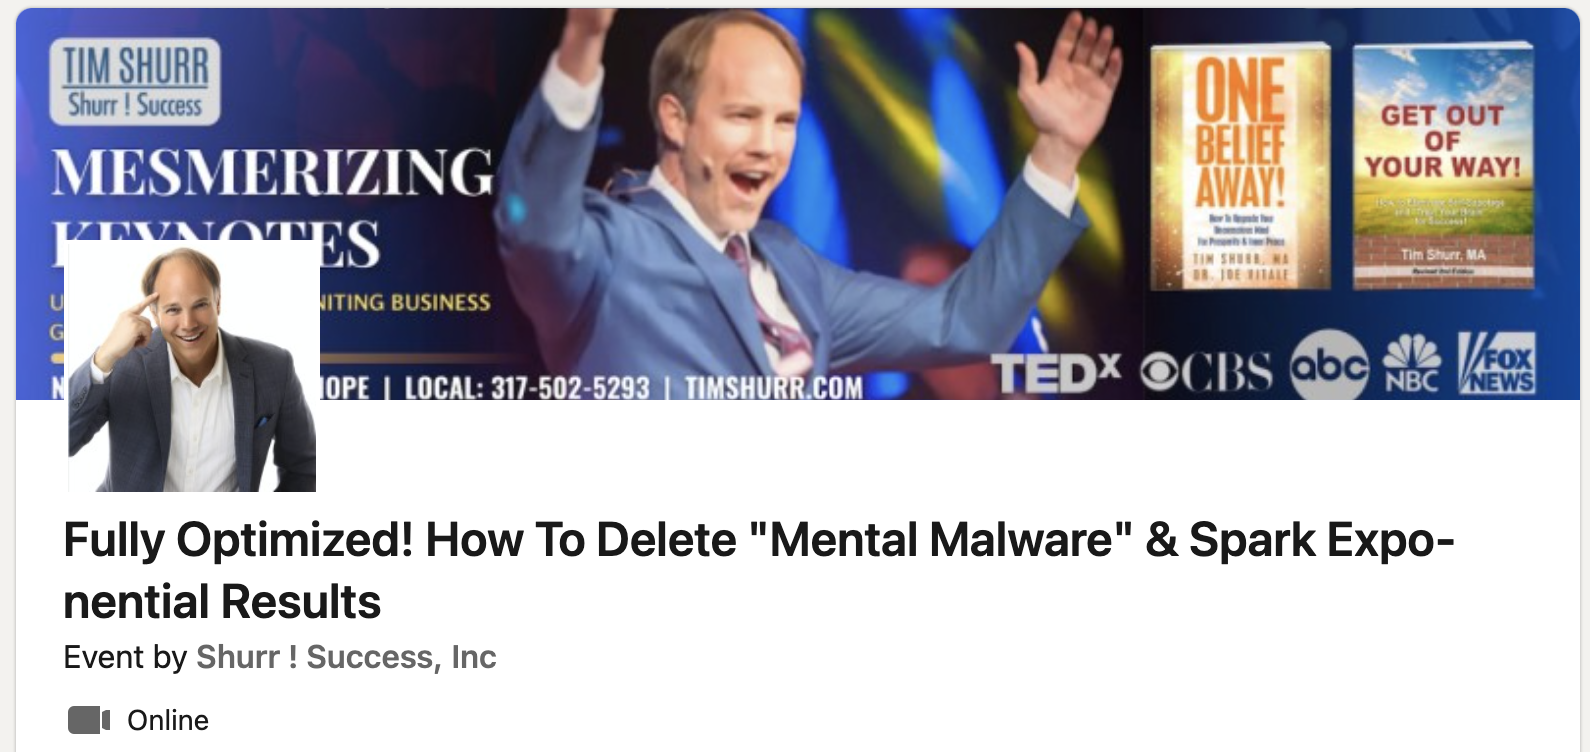Click the Online event location label
The image size is (1590, 752).
168,720
